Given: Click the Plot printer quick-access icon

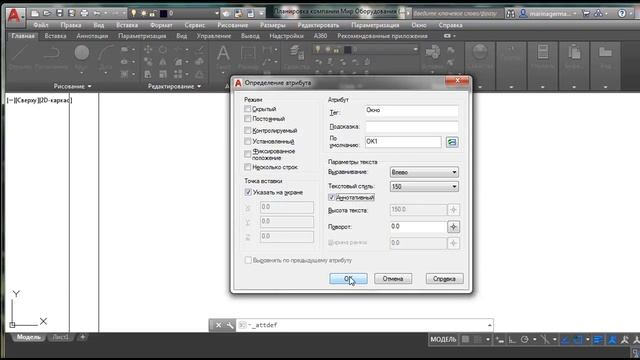Looking at the screenshot, I should click(x=84, y=13).
